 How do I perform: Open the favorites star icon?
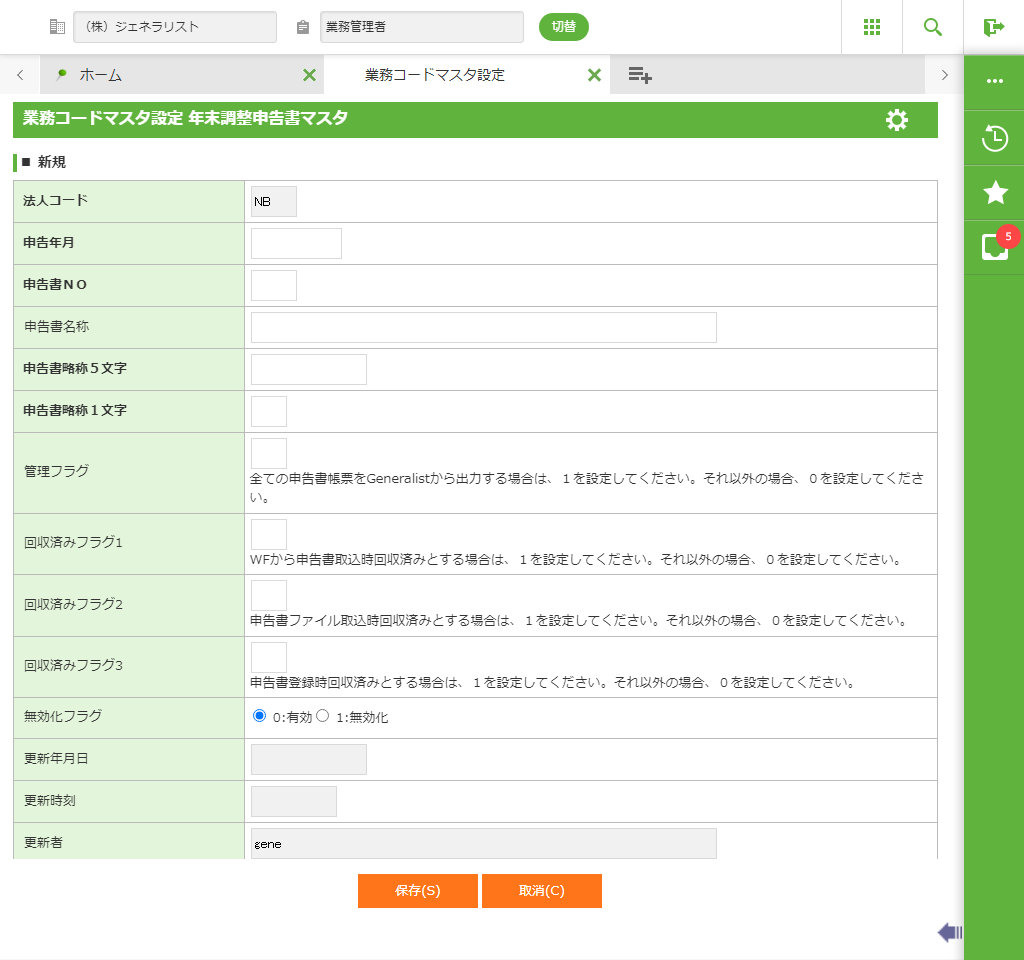(994, 193)
